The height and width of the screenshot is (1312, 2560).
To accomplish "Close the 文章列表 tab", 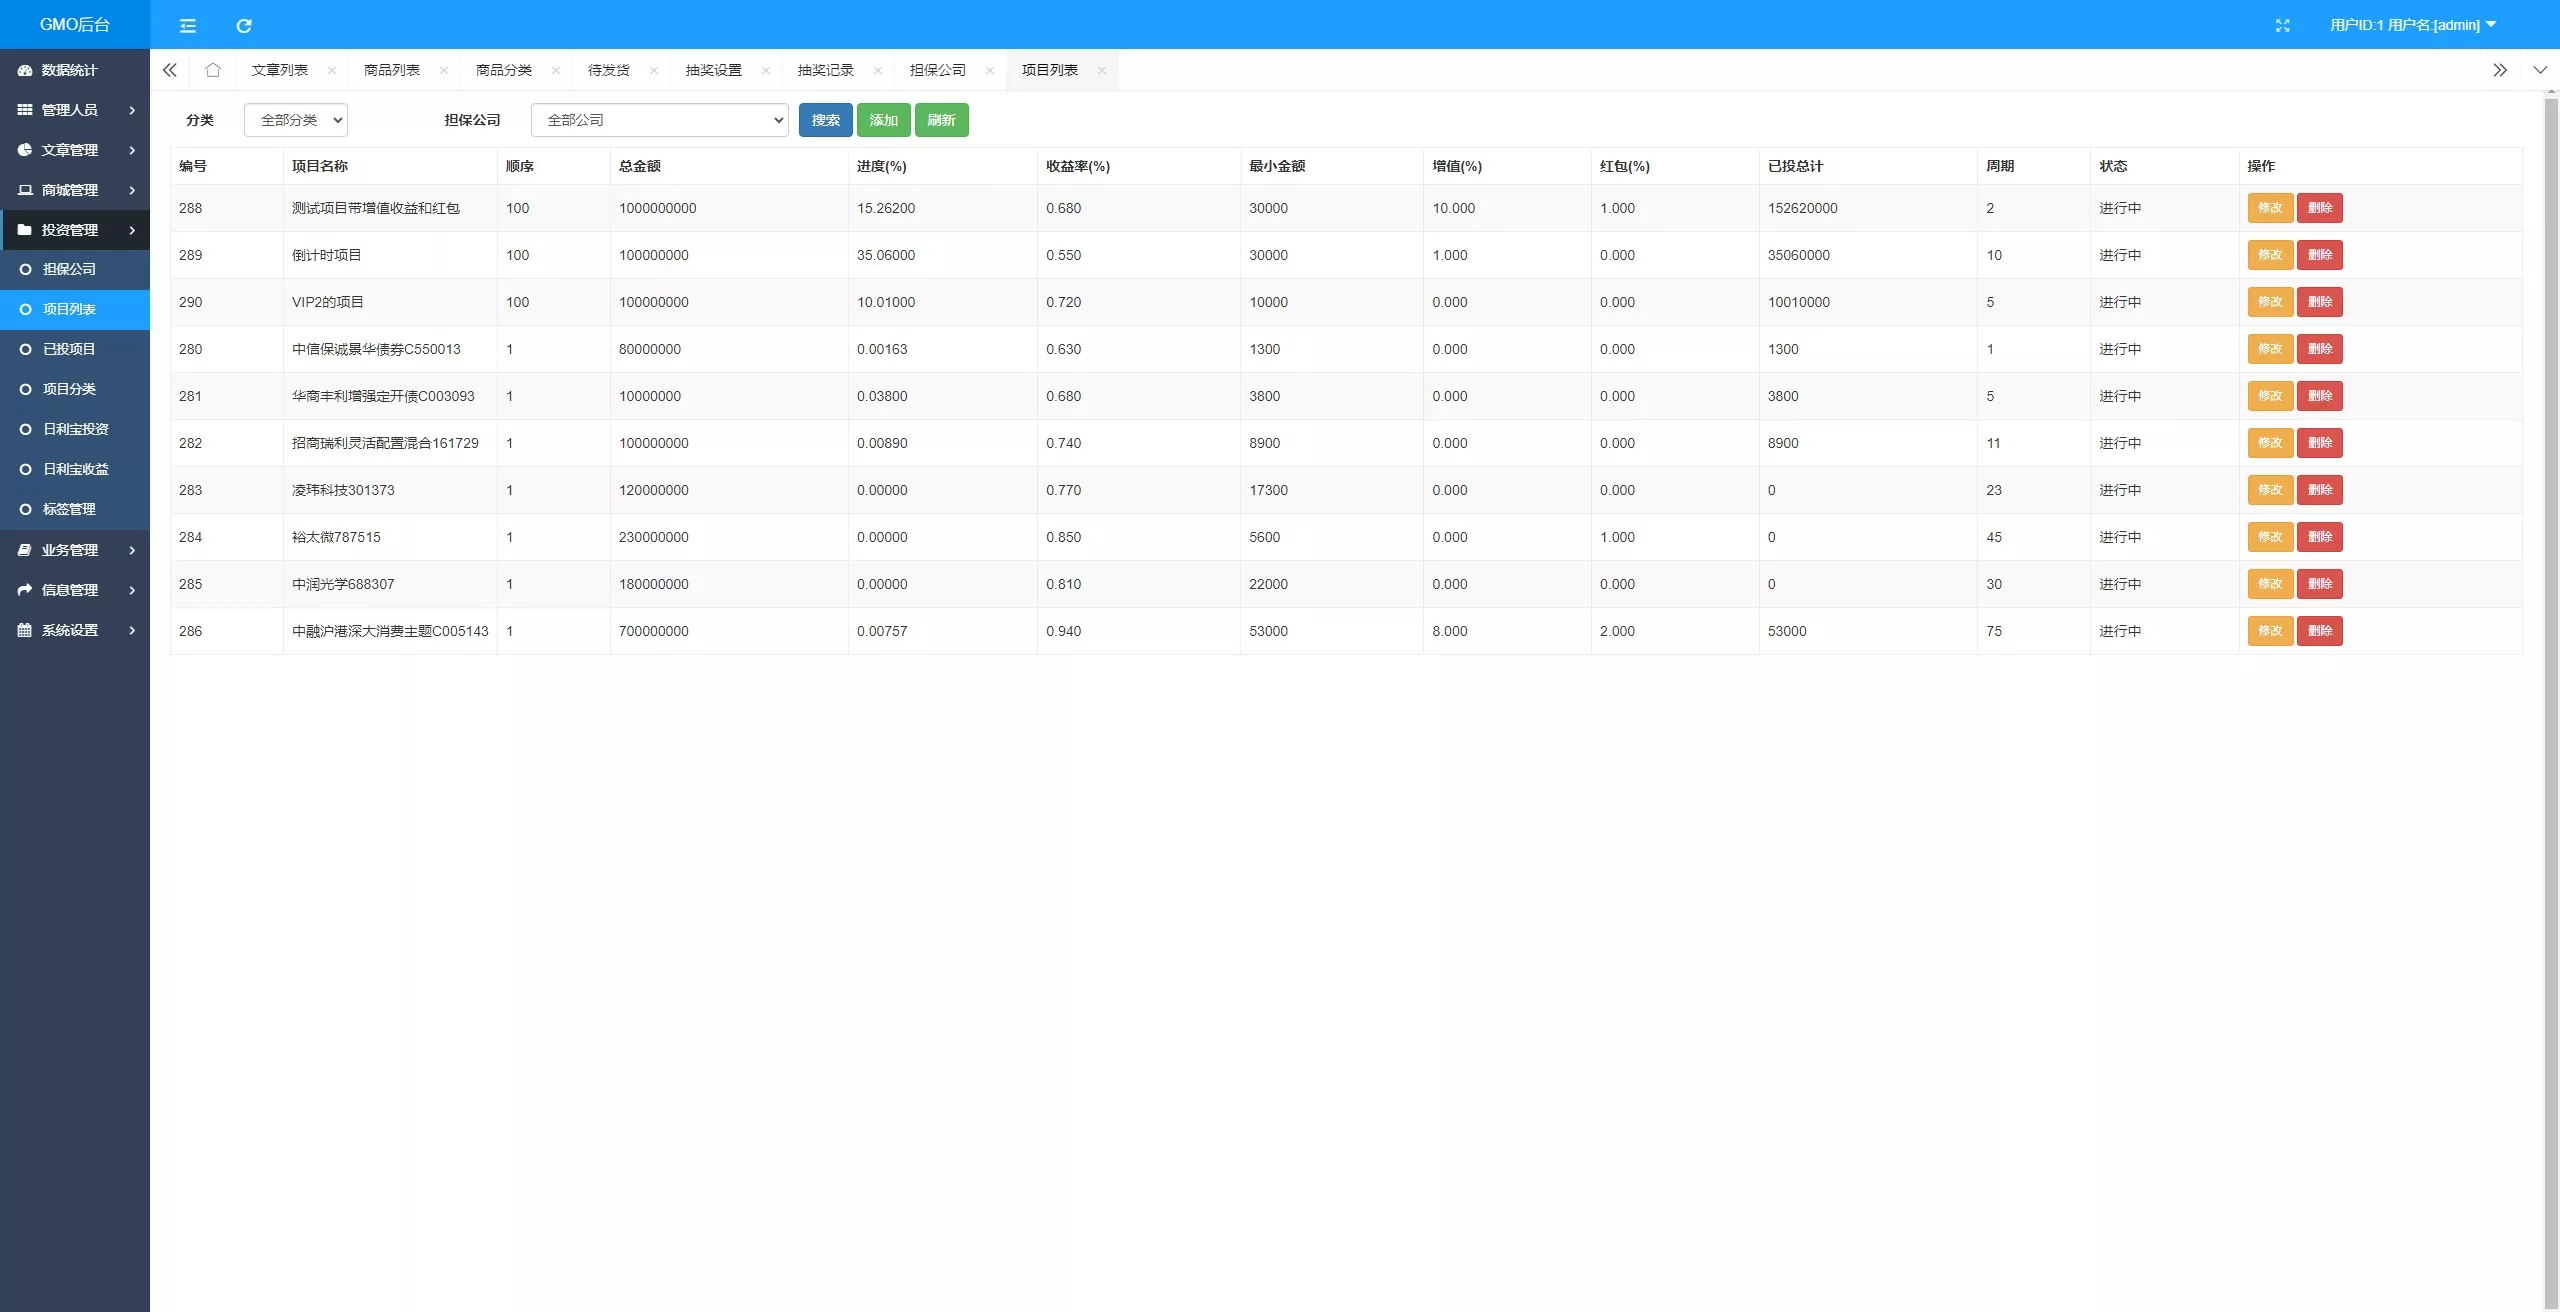I will (x=332, y=70).
